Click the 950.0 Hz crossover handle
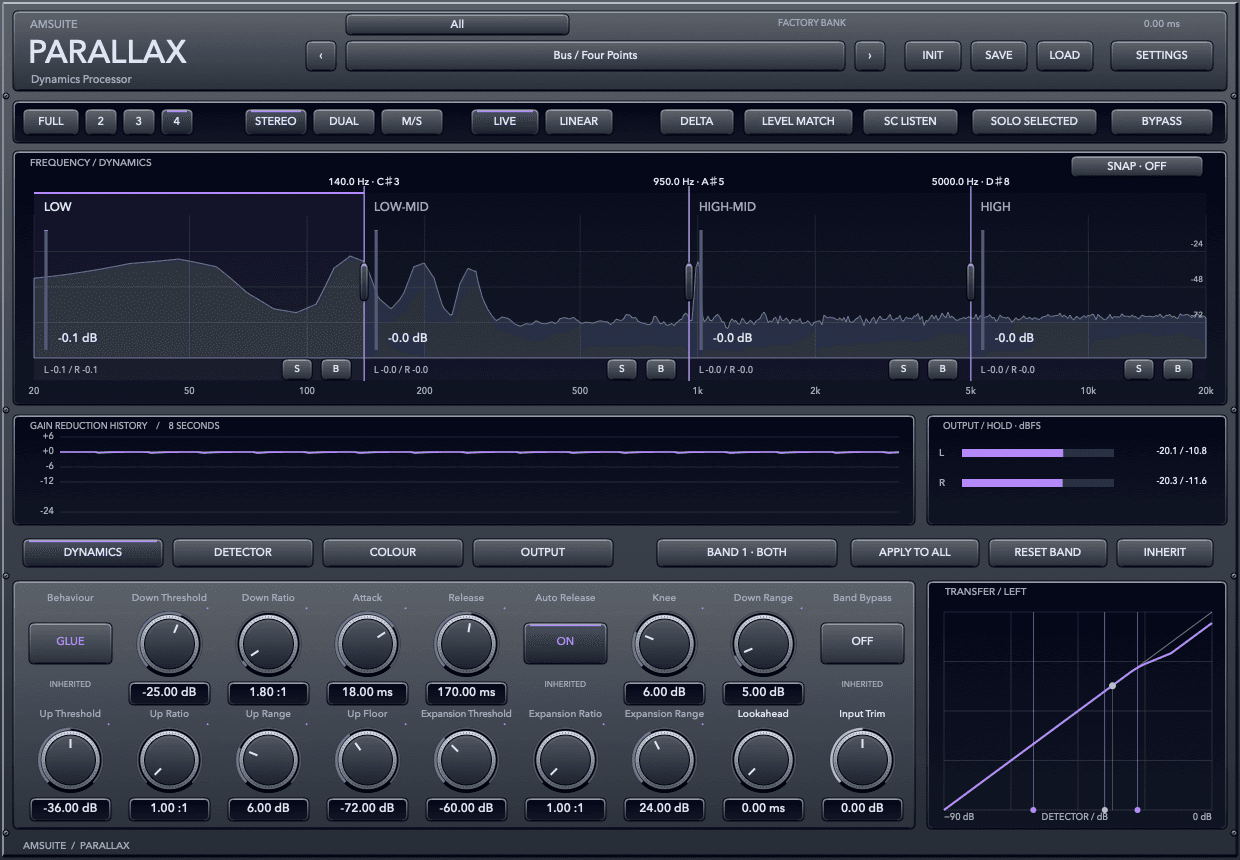This screenshot has height=860, width=1240. [689, 282]
